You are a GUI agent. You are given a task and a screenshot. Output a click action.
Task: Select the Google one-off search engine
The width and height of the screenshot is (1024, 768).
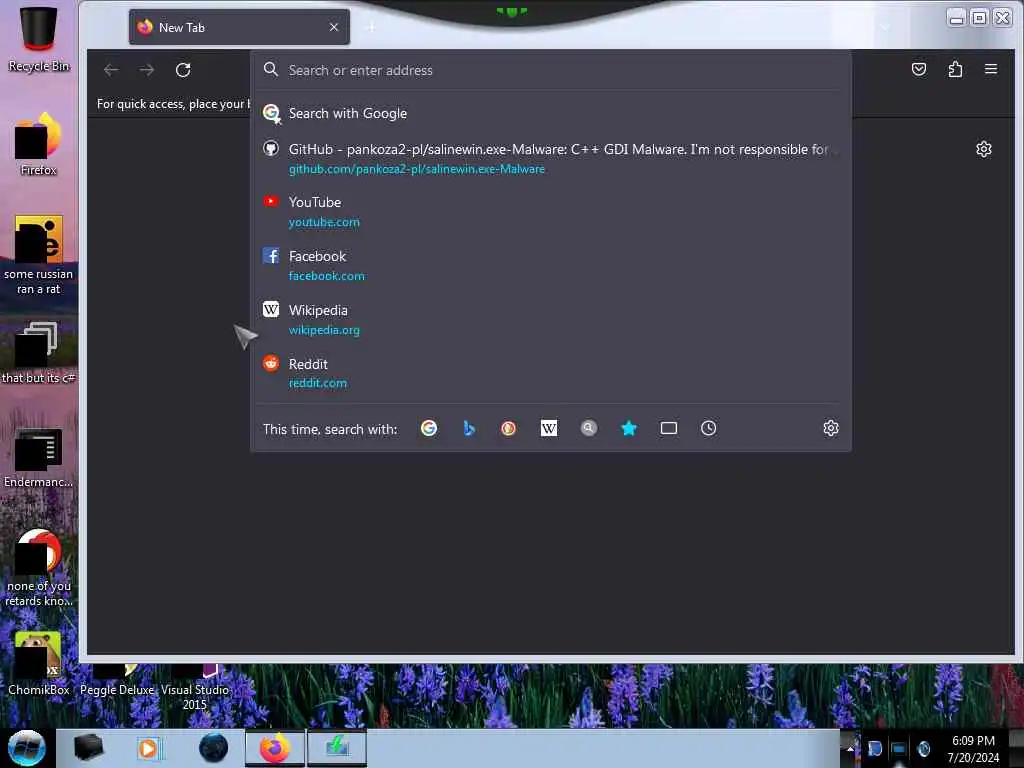click(x=429, y=428)
